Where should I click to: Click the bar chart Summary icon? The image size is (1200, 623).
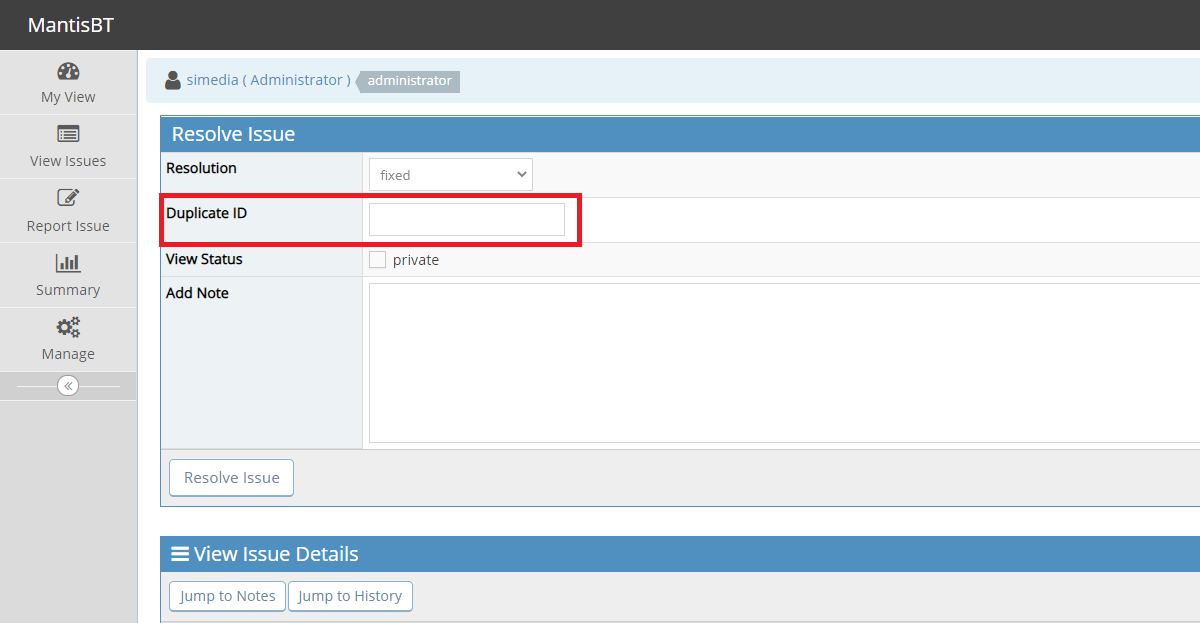tap(68, 263)
